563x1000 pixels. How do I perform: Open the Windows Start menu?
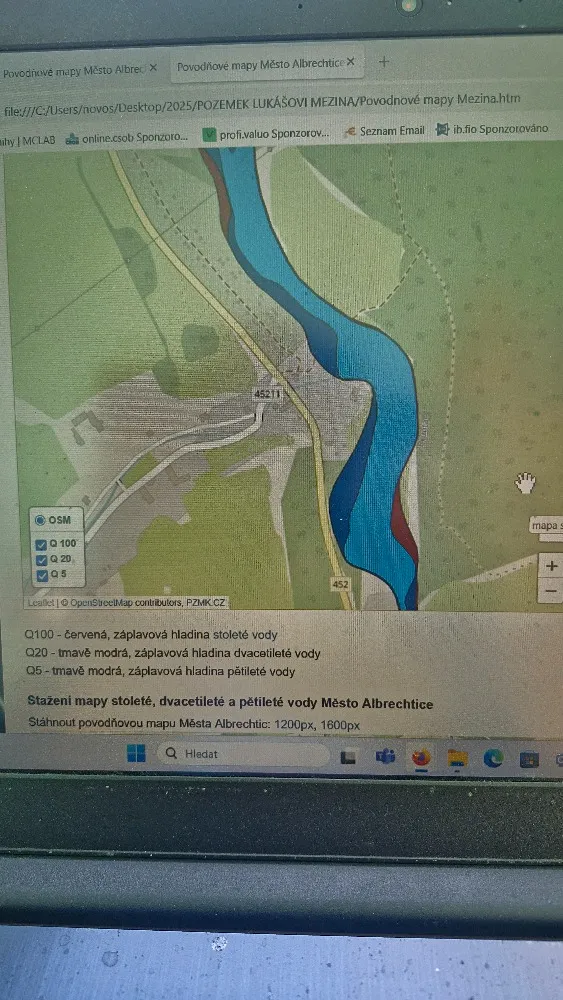click(x=136, y=753)
